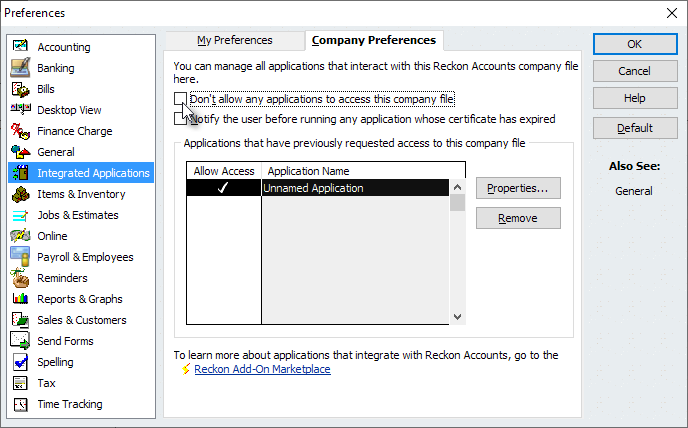This screenshot has height=428, width=688.
Task: Click the Reports & Graphs chart icon
Action: pos(20,299)
